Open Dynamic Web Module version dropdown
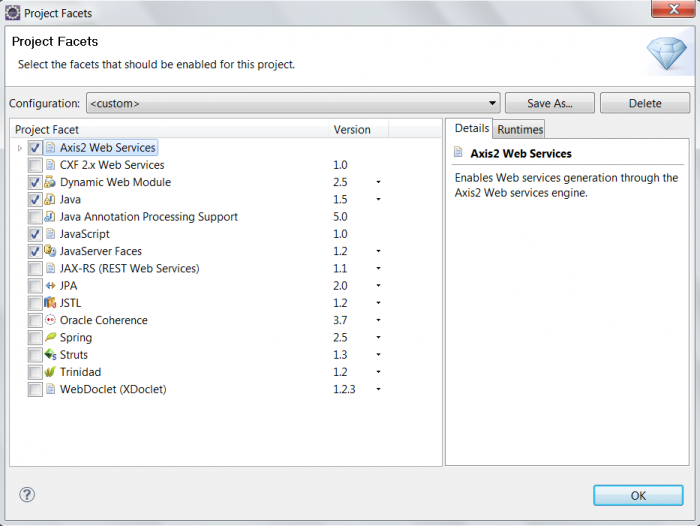 (378, 182)
